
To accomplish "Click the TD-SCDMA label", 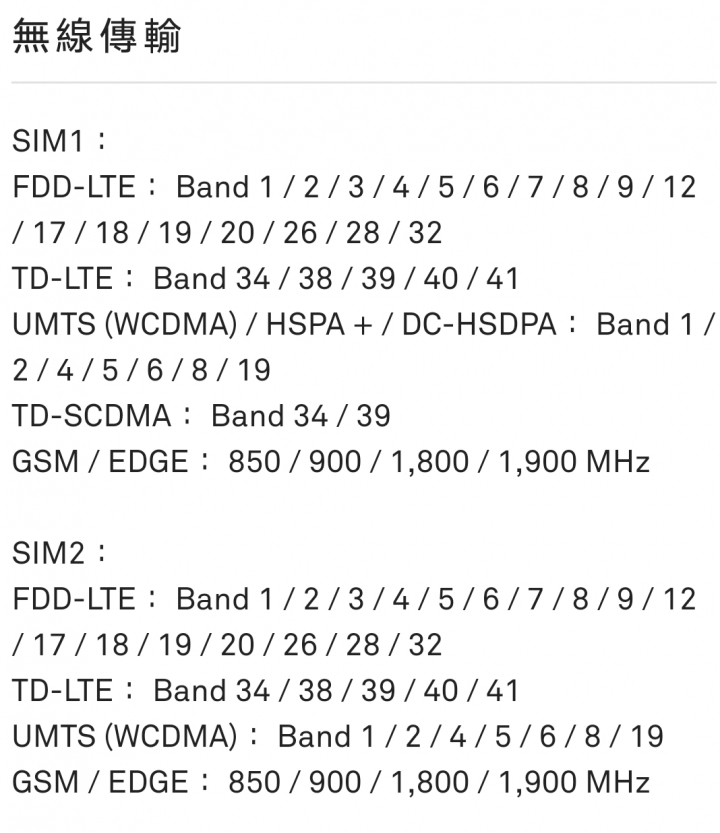I will [91, 416].
